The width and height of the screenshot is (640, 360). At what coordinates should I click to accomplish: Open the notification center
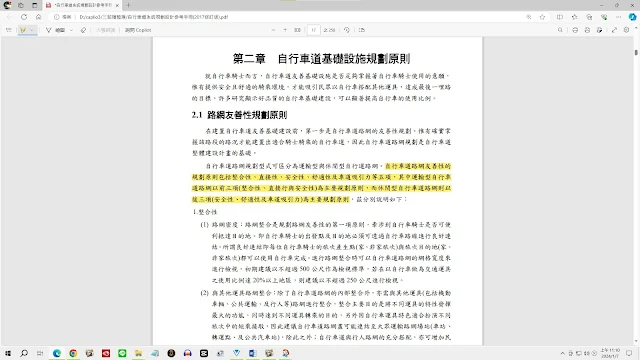pos(629,353)
